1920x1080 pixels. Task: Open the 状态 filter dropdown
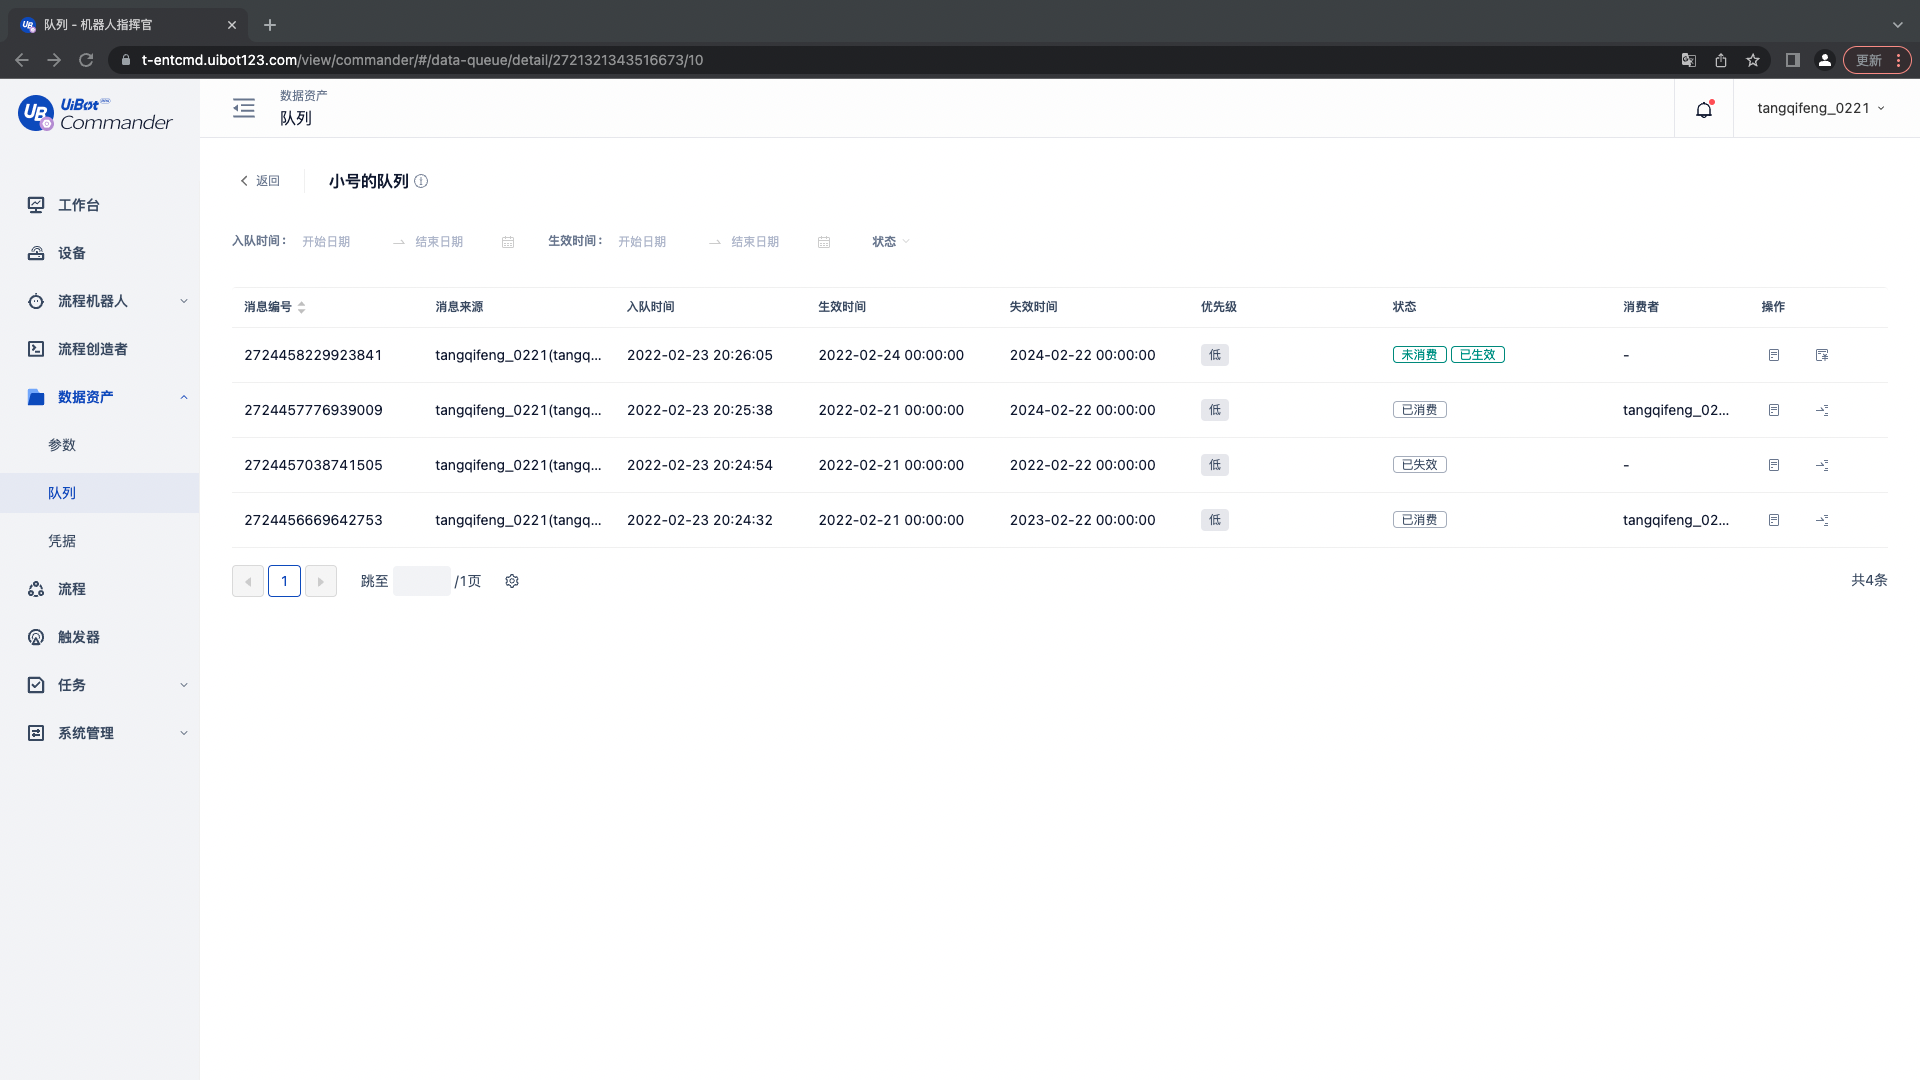(891, 242)
